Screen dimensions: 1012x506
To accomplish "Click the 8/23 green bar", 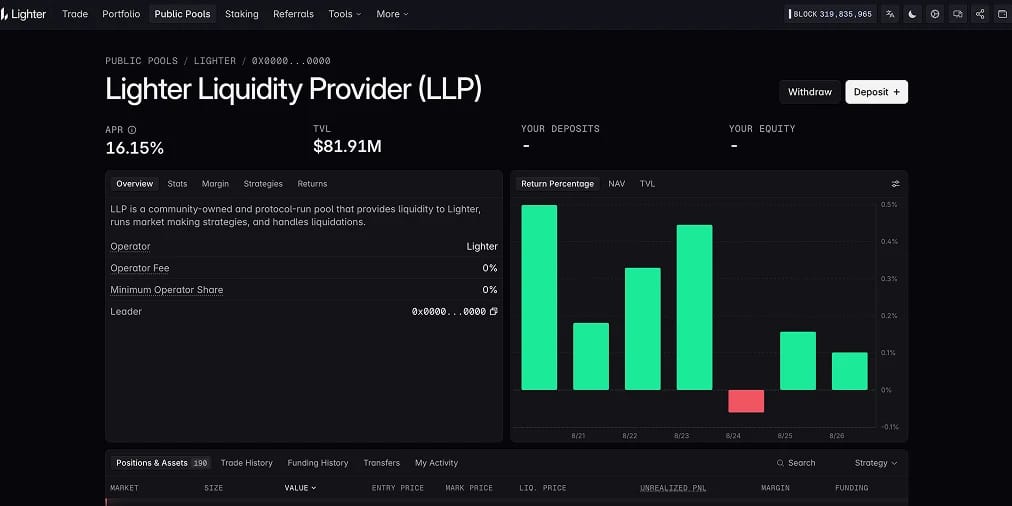I will [694, 307].
